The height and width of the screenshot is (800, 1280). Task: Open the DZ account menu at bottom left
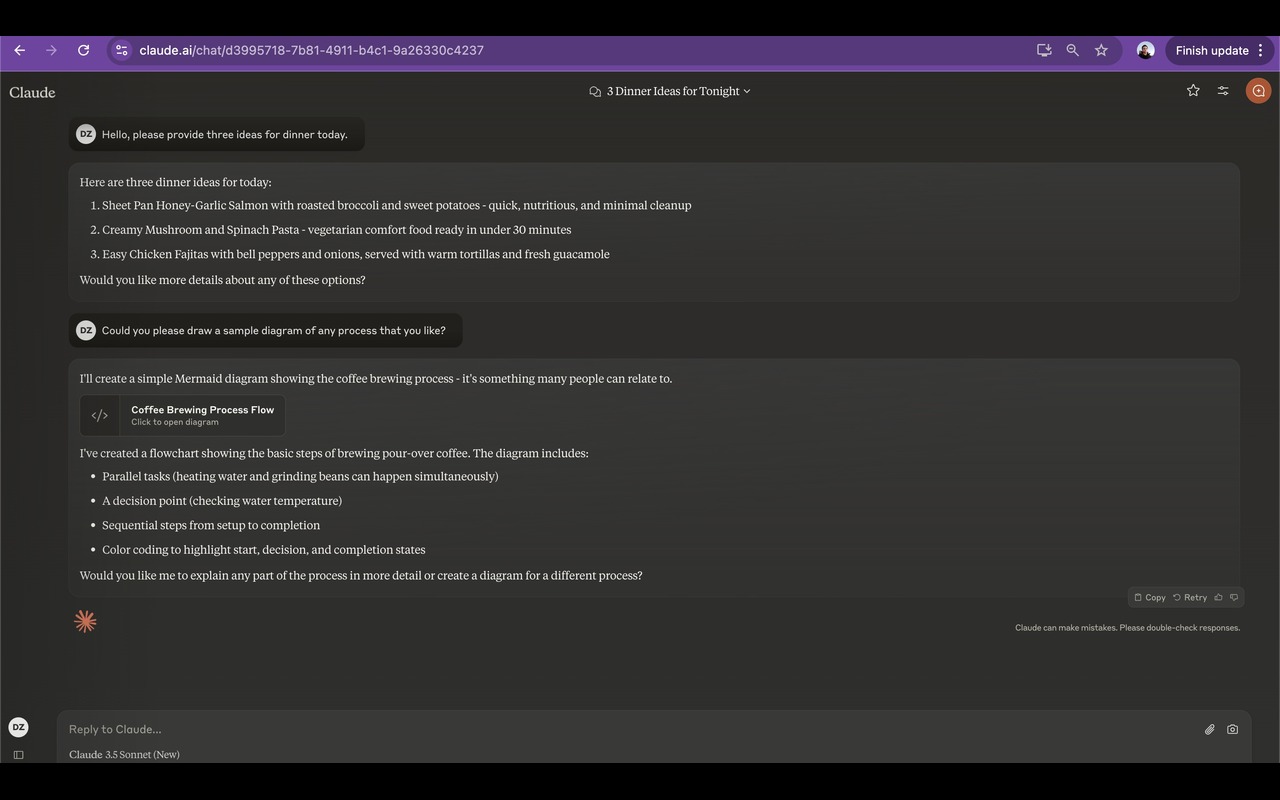(x=18, y=727)
